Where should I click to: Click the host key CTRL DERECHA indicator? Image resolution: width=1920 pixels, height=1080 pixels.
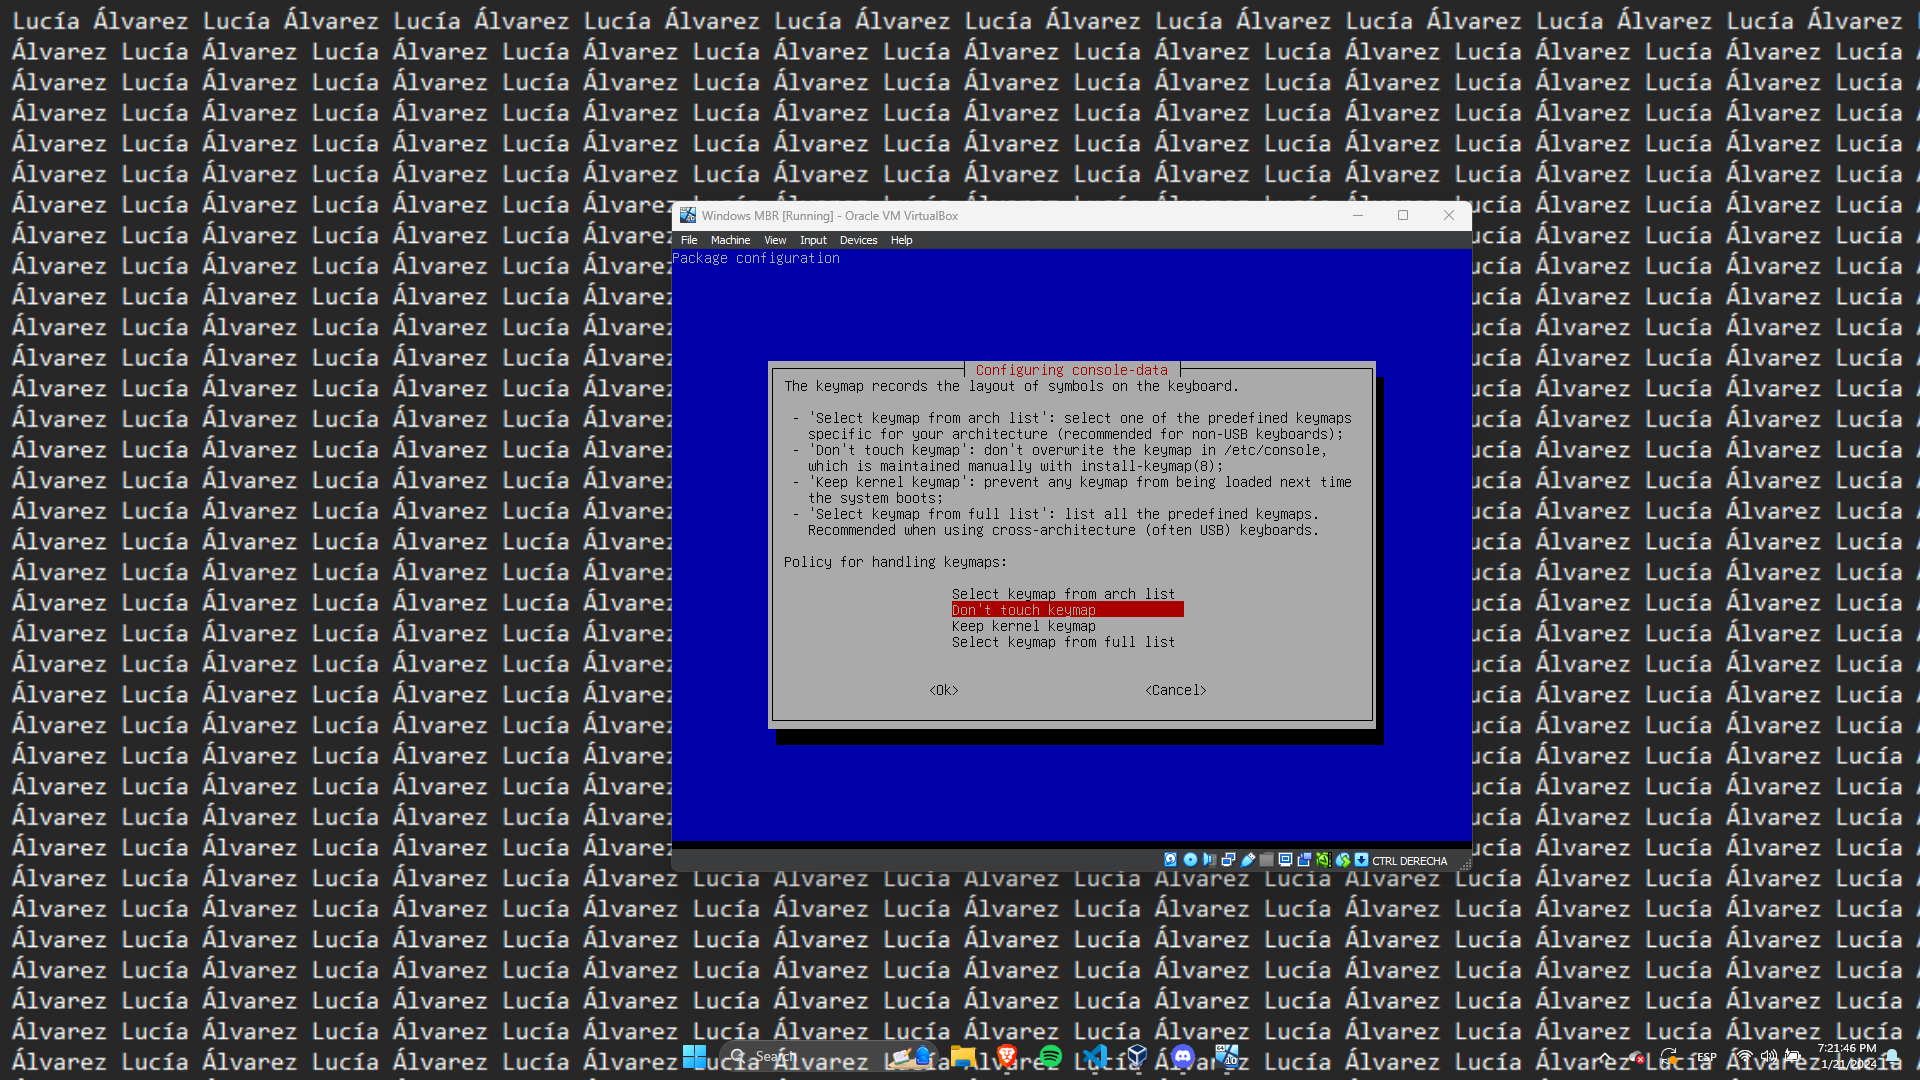click(x=1408, y=861)
